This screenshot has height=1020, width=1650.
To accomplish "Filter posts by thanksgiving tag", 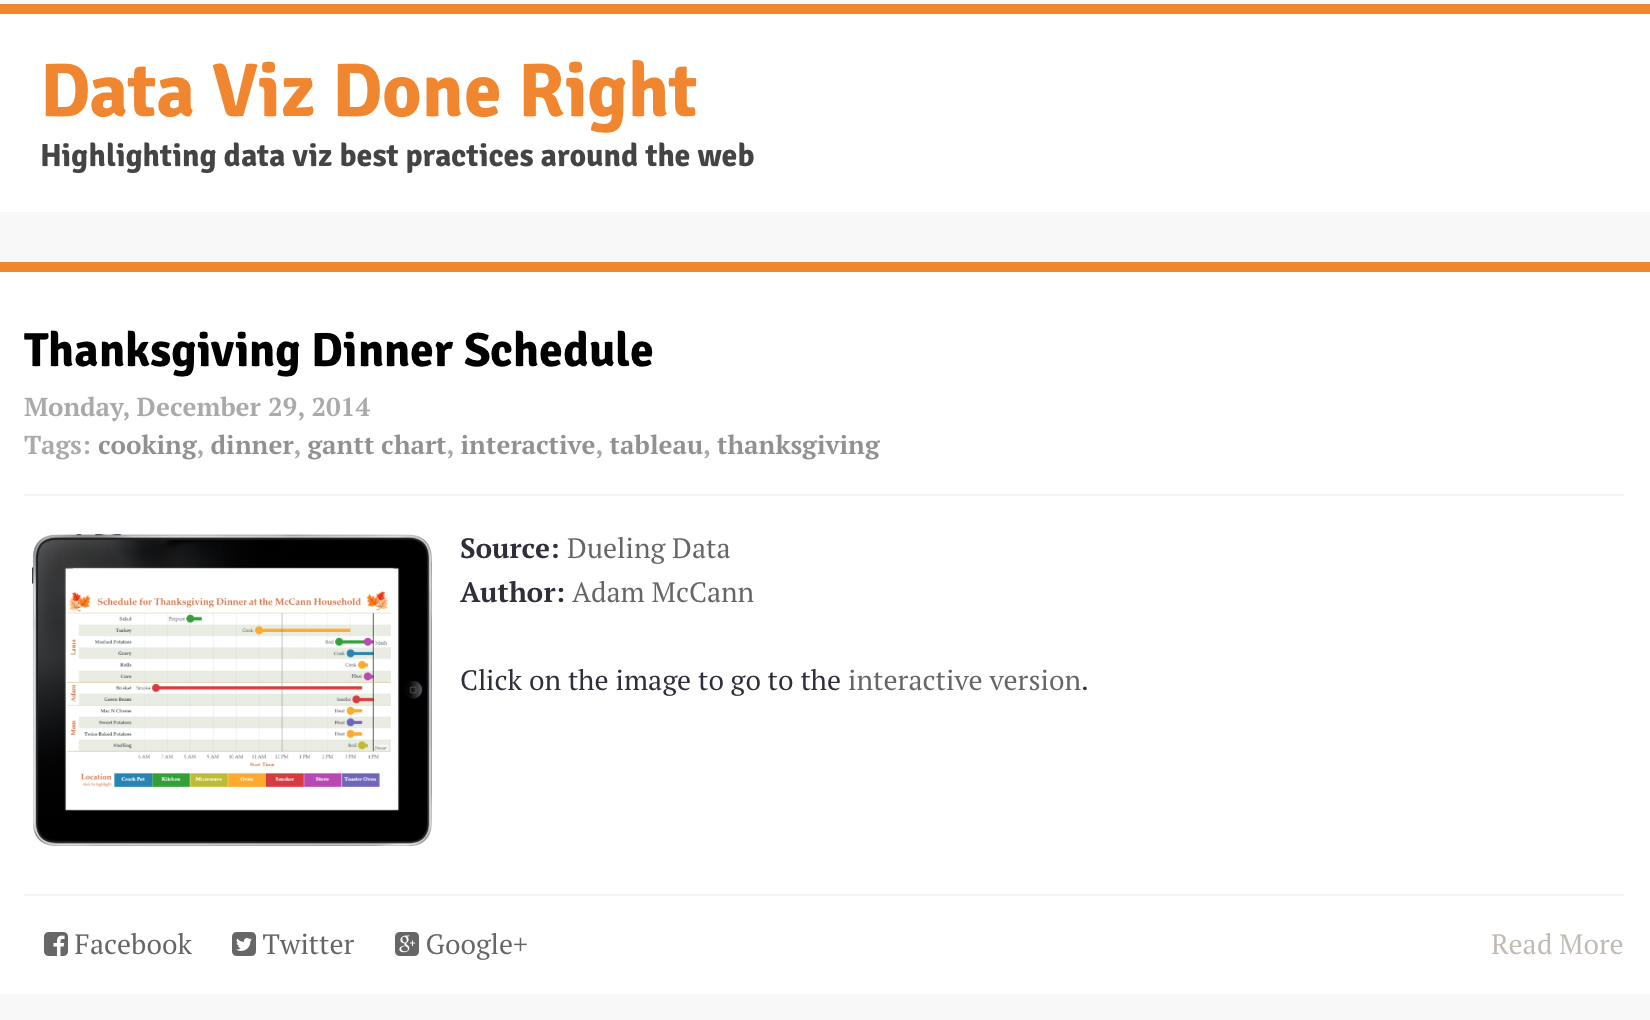I will tap(798, 445).
